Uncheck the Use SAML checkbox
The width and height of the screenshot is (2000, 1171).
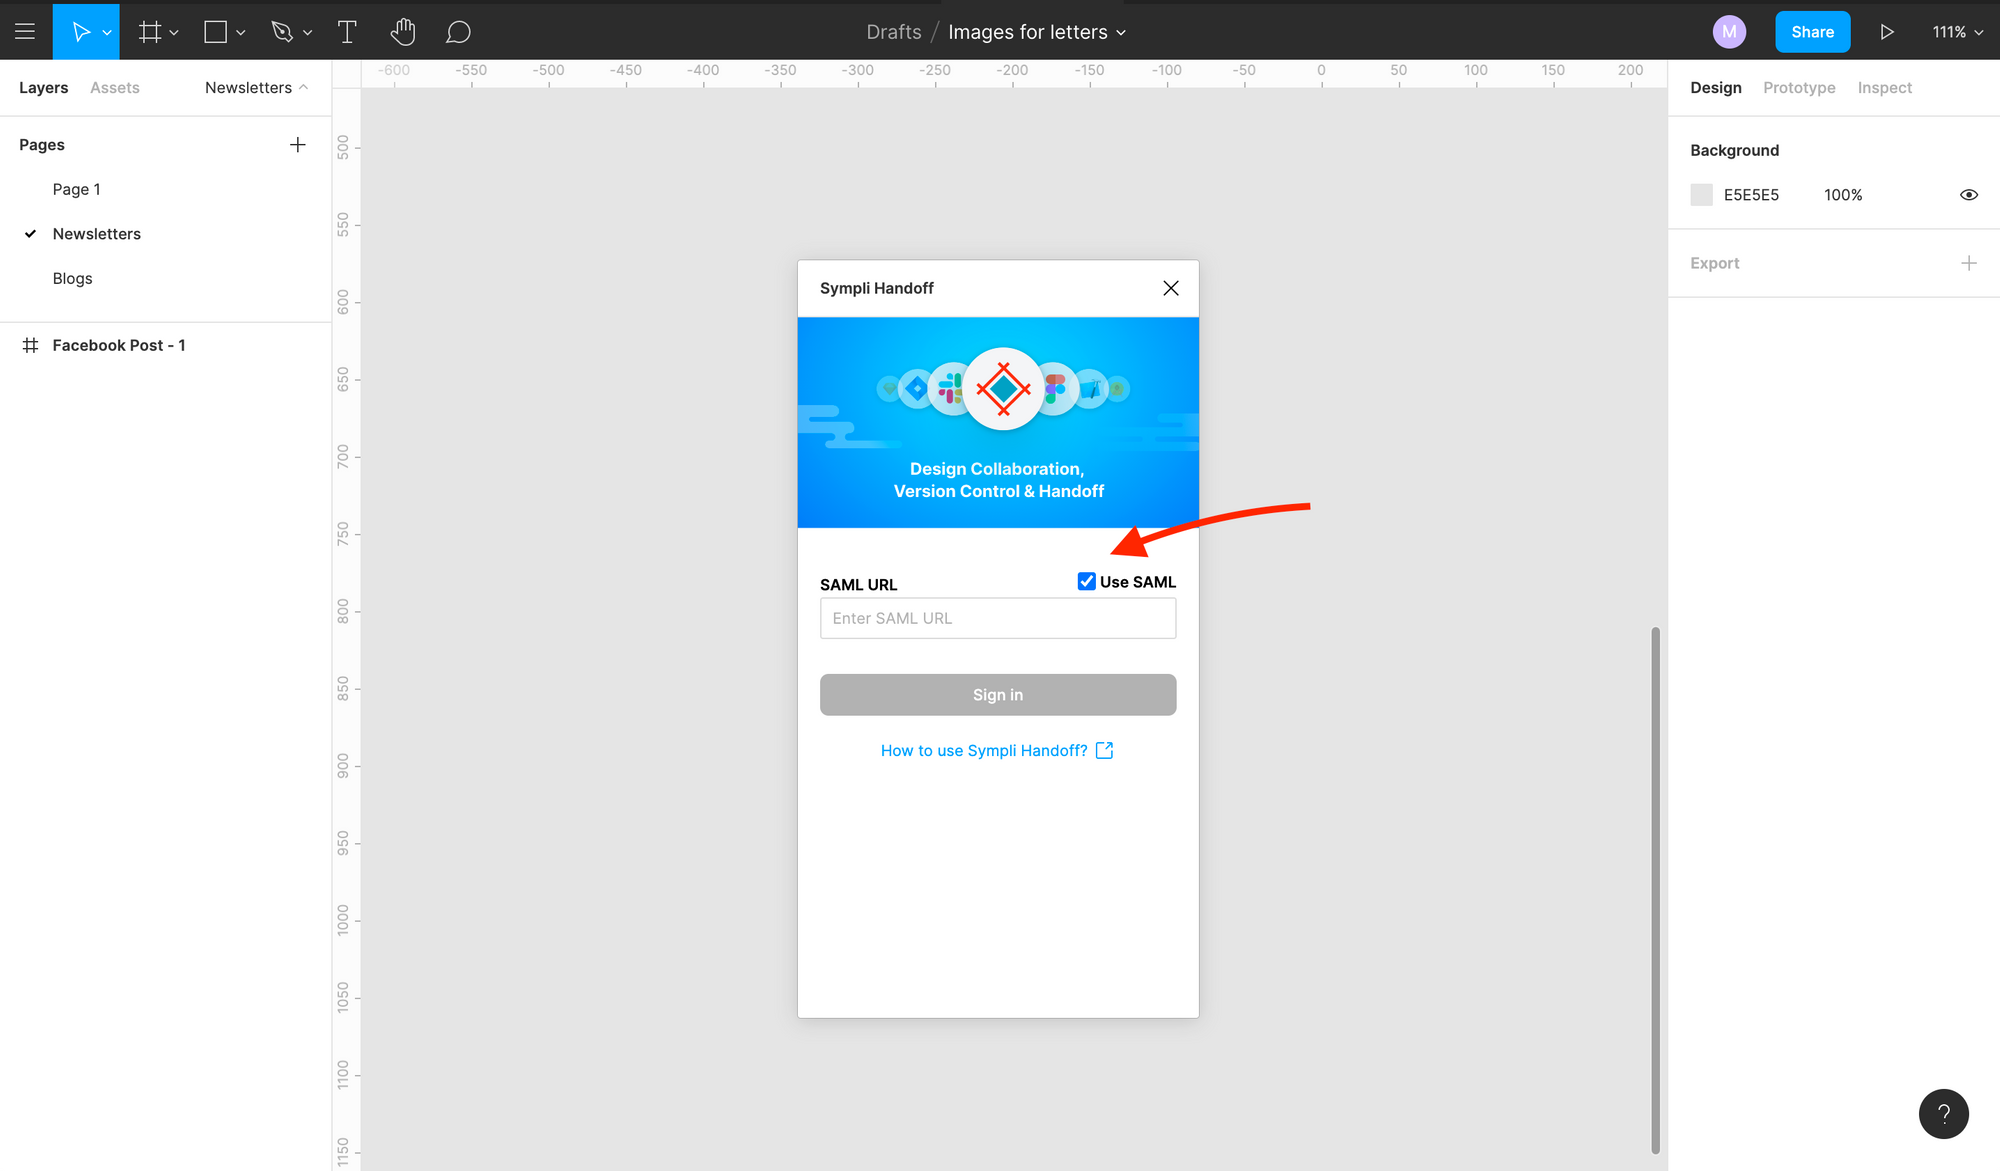point(1086,581)
